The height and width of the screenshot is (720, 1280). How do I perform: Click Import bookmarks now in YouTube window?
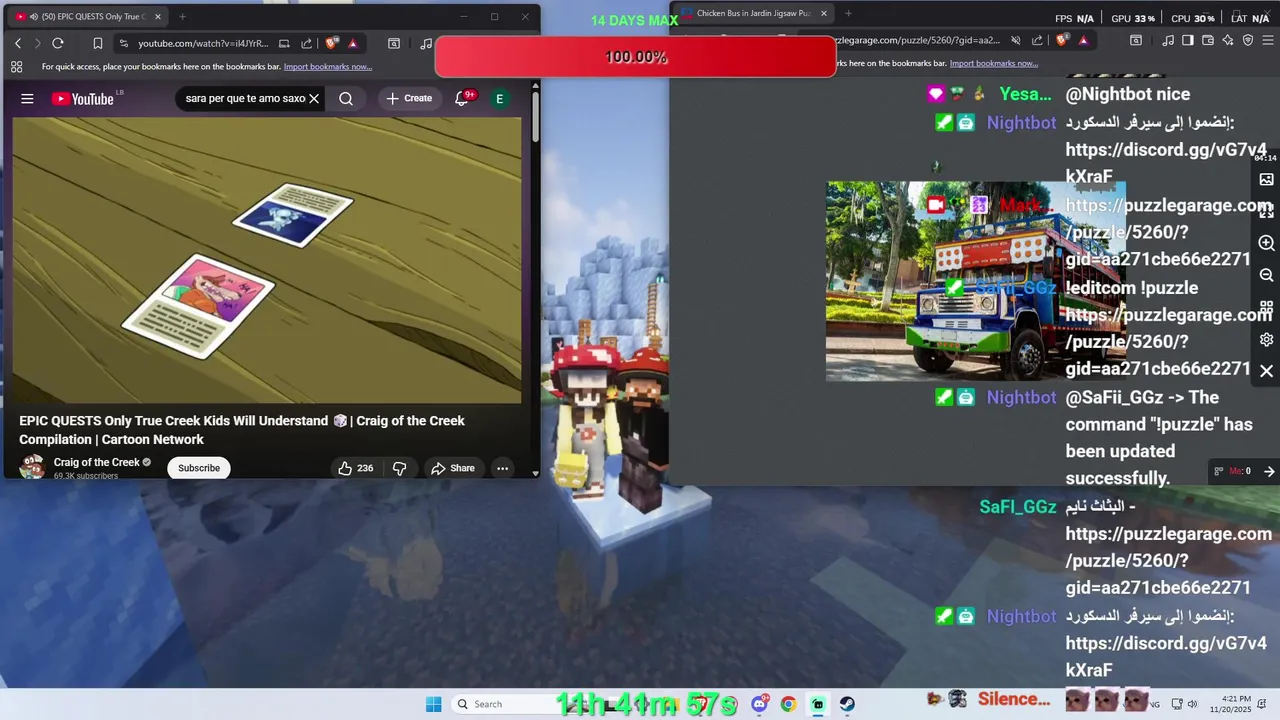328,67
